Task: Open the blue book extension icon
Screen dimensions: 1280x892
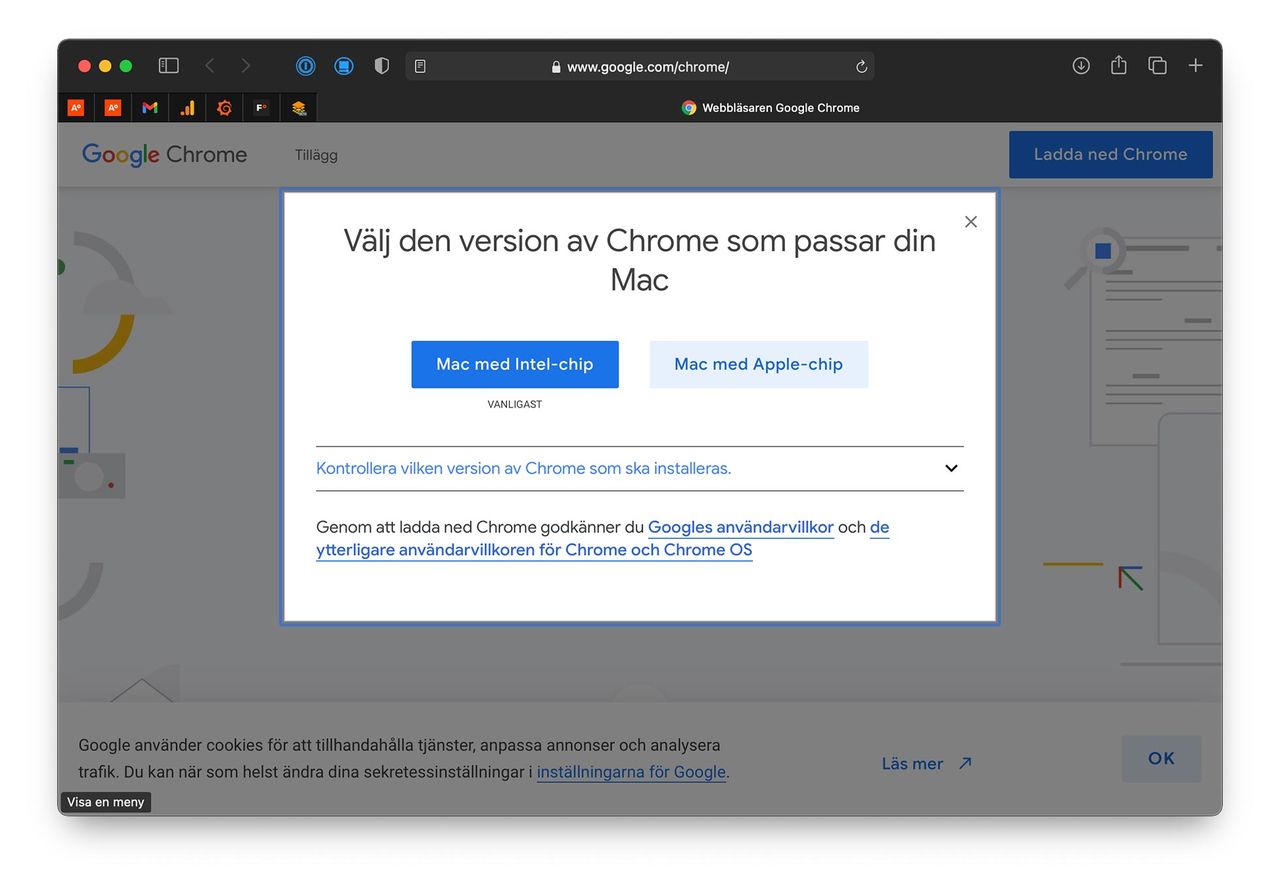Action: [x=344, y=66]
